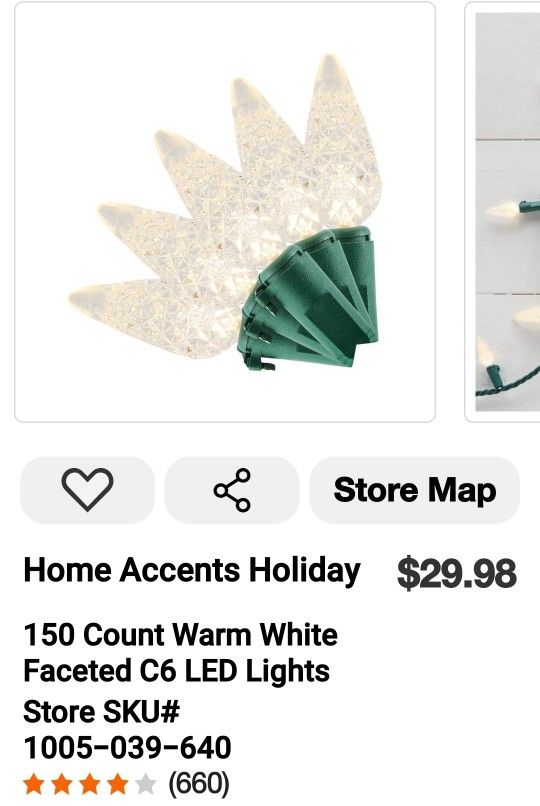Open the (660) reviews count
Image resolution: width=540 pixels, height=806 pixels.
pyautogui.click(x=199, y=783)
